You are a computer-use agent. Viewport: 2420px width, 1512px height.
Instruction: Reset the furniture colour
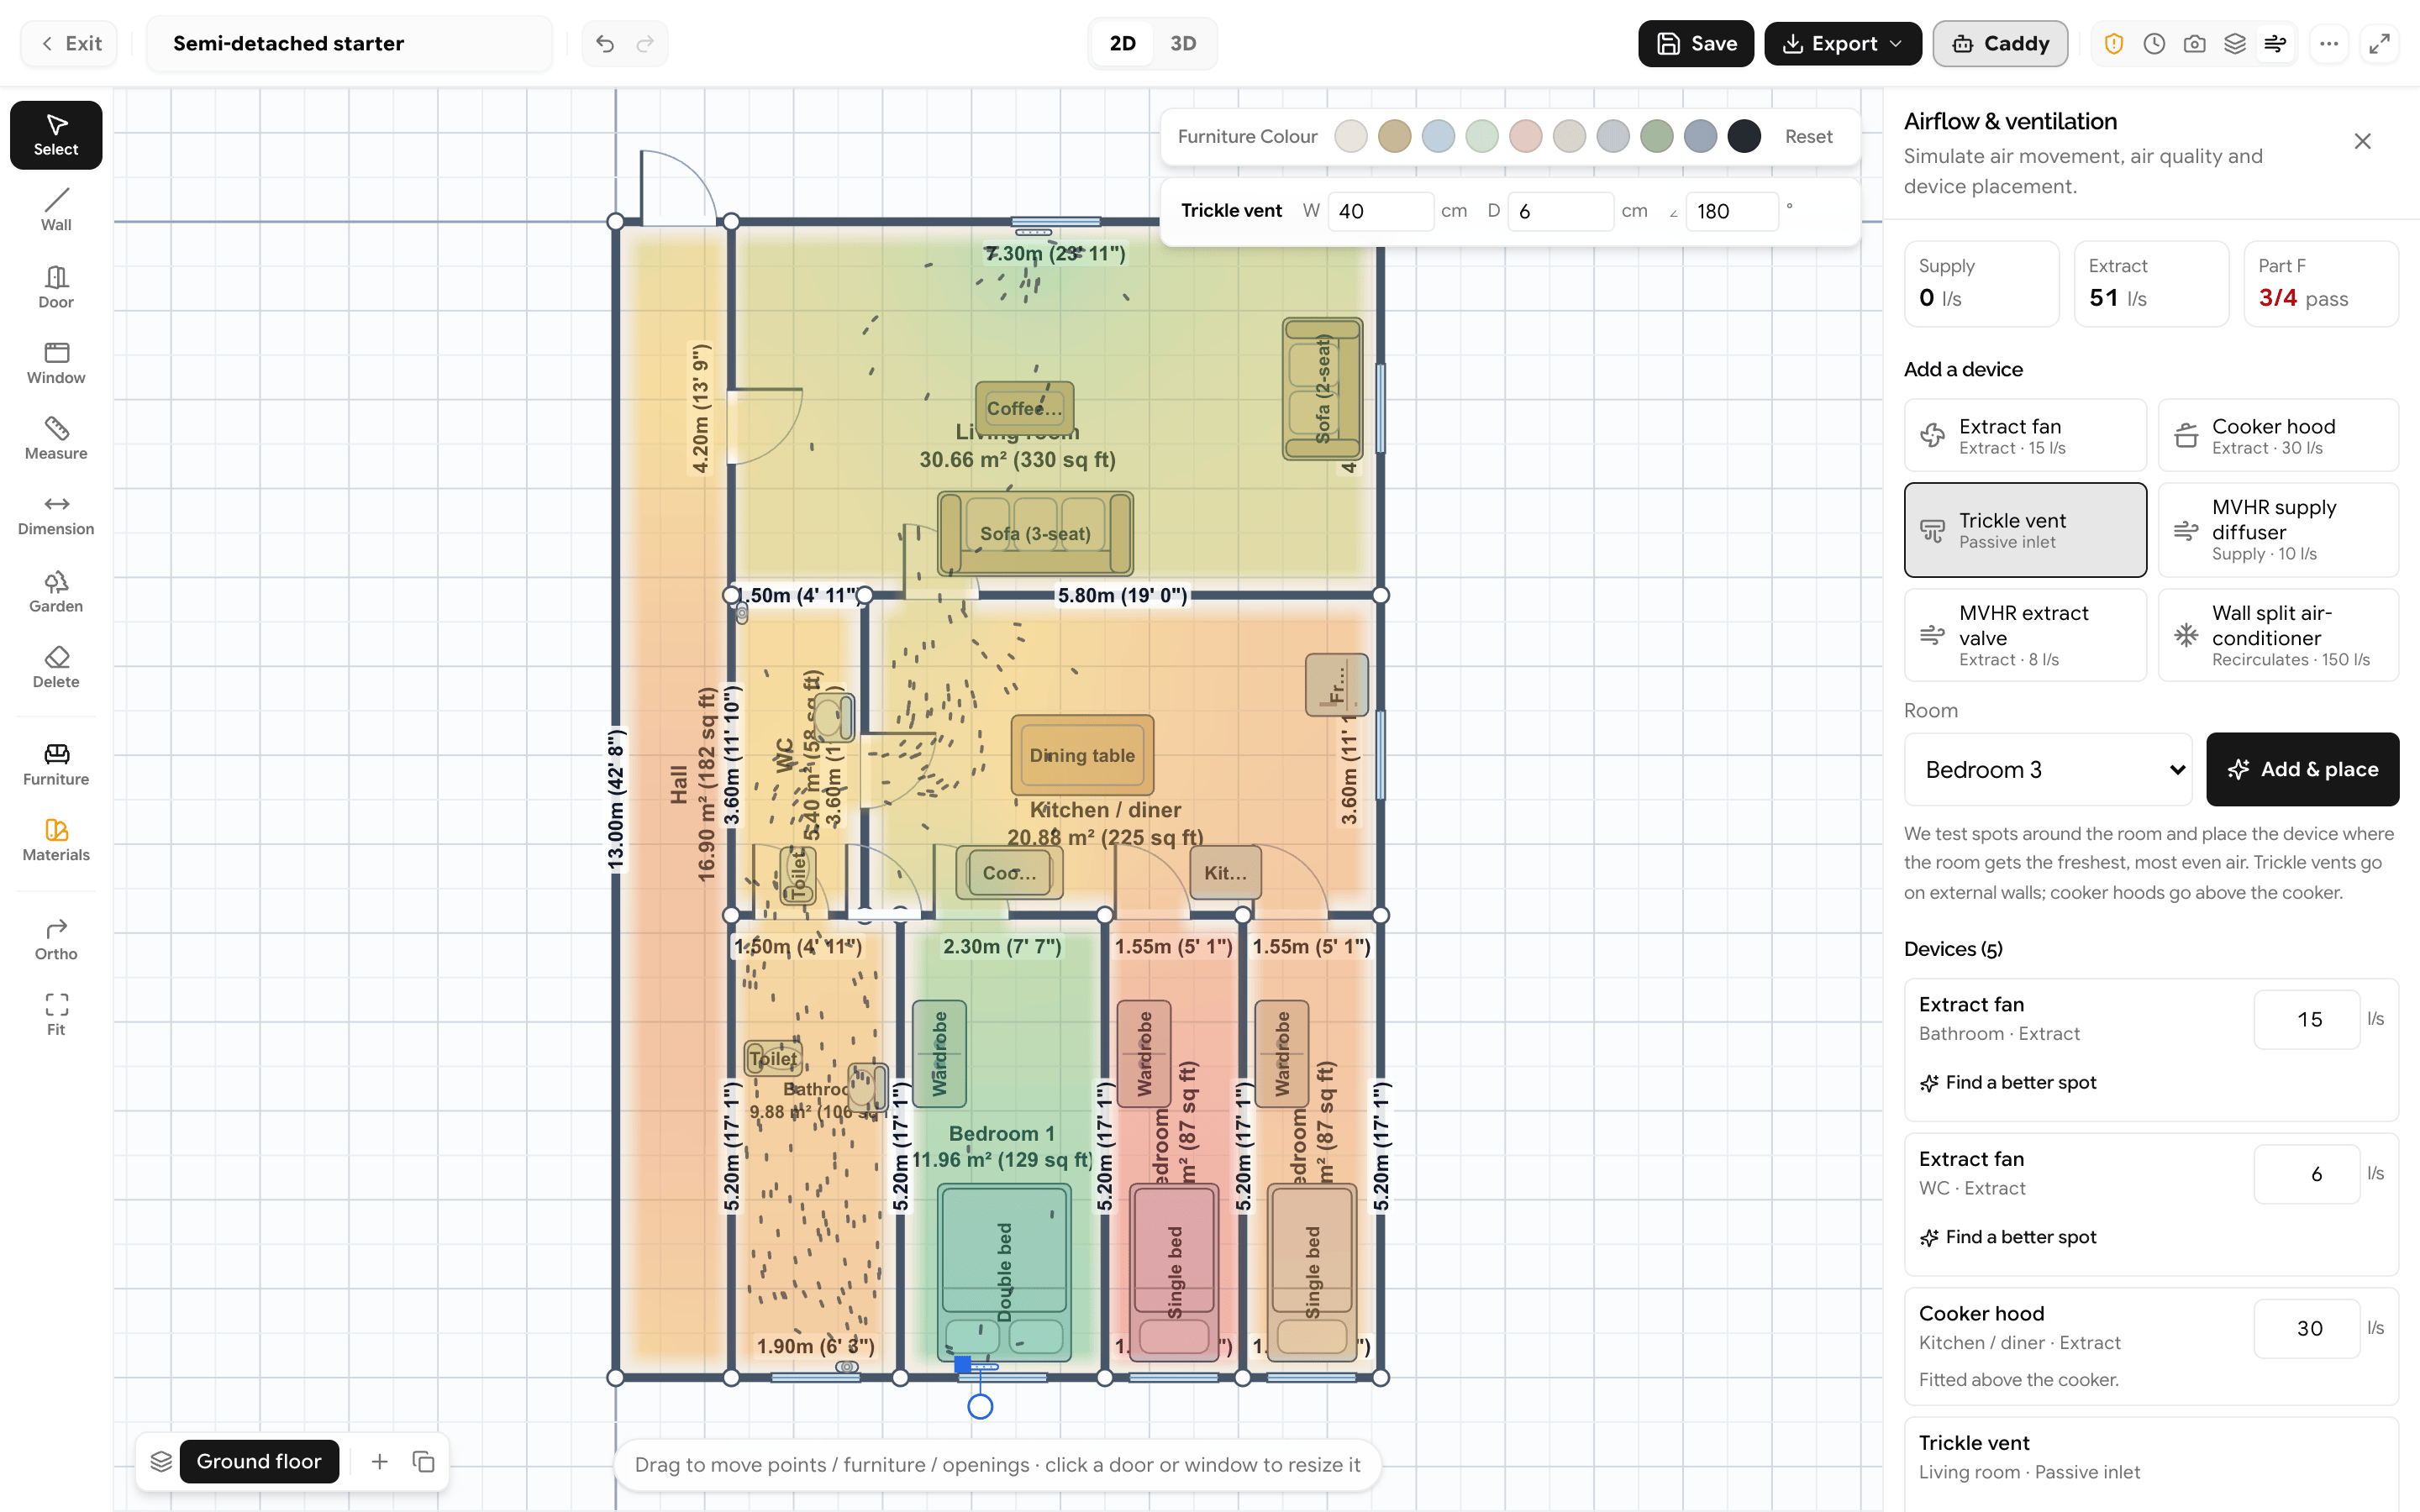point(1808,136)
